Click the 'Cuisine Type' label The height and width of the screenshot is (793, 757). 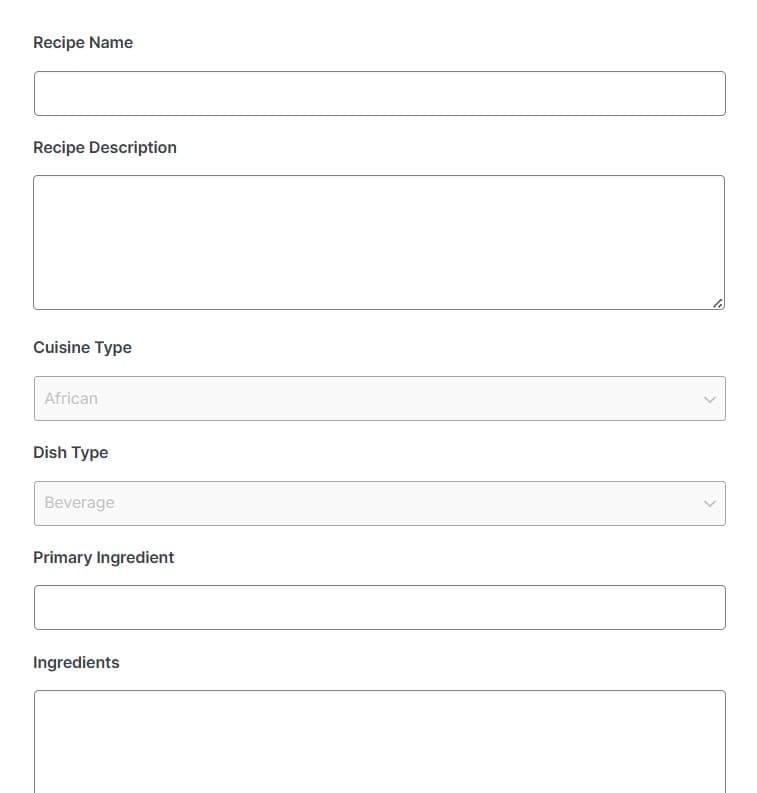point(82,347)
